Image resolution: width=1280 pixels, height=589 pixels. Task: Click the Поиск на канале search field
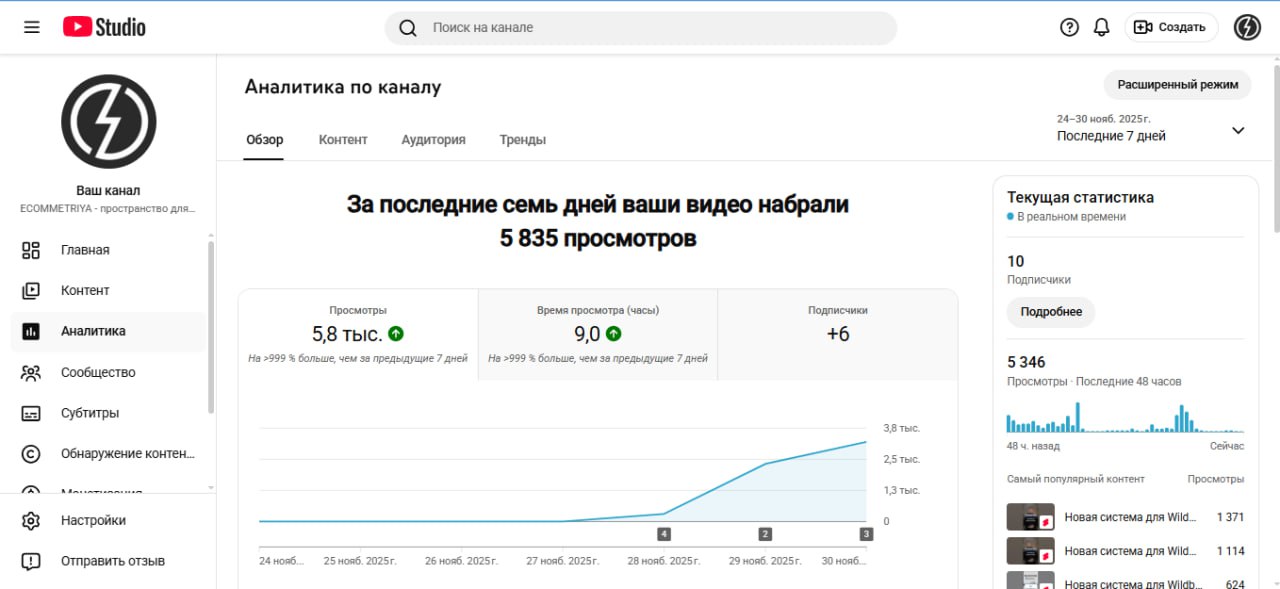[x=640, y=28]
